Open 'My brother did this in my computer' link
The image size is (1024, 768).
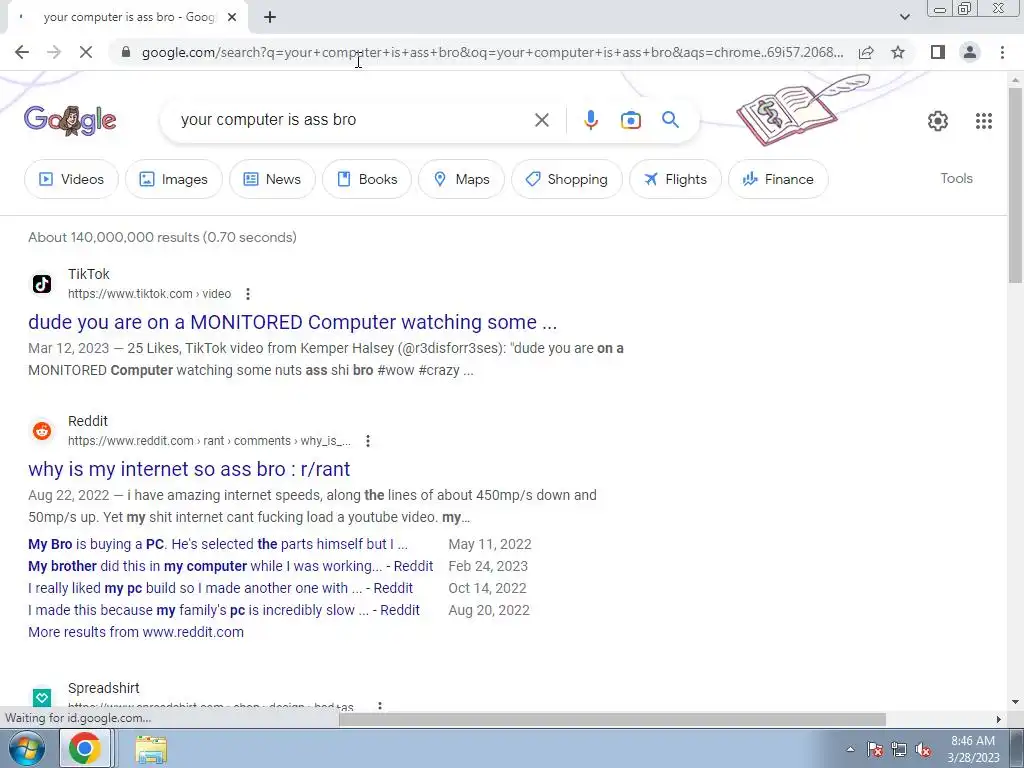click(x=231, y=566)
